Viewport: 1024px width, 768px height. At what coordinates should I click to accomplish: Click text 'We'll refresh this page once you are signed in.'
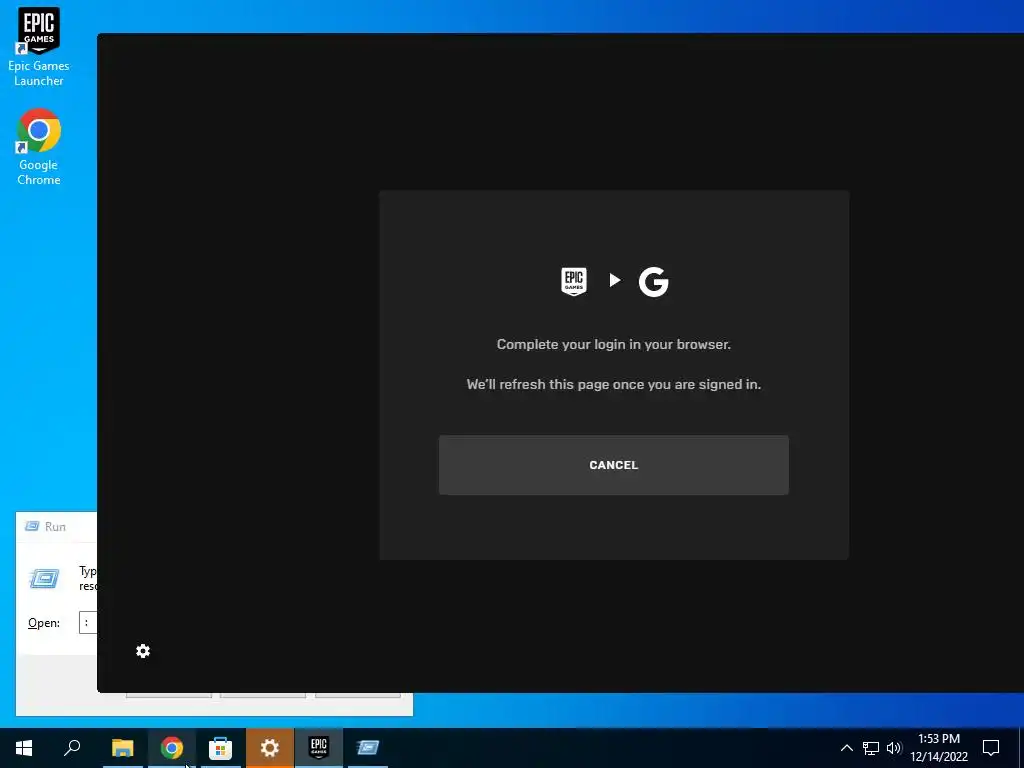tap(613, 385)
